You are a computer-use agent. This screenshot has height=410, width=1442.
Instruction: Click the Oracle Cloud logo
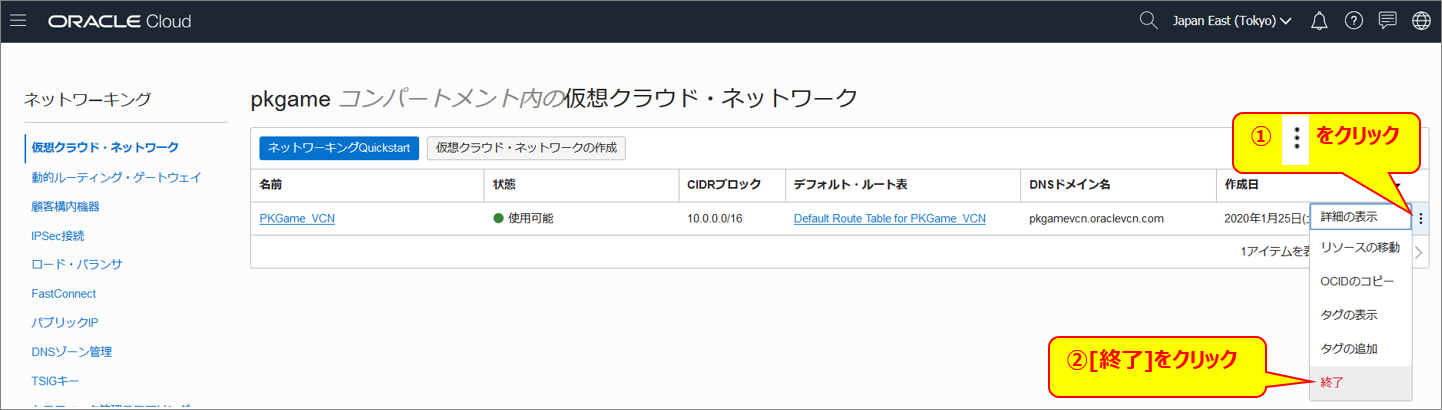point(119,21)
